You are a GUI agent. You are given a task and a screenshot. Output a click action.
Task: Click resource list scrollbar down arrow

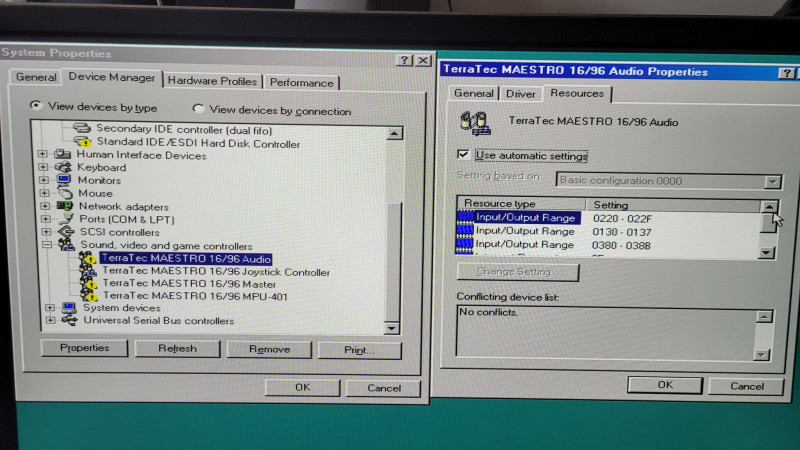(x=766, y=253)
